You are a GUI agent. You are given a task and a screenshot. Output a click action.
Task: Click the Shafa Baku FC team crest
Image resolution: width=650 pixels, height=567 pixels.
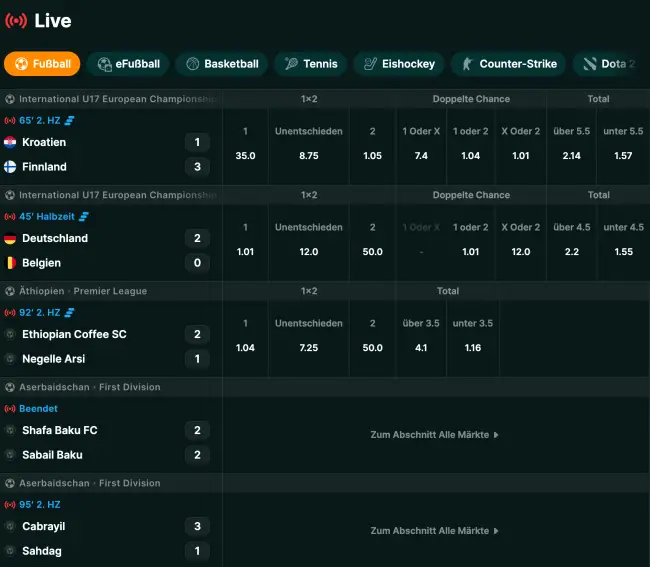pyautogui.click(x=10, y=430)
